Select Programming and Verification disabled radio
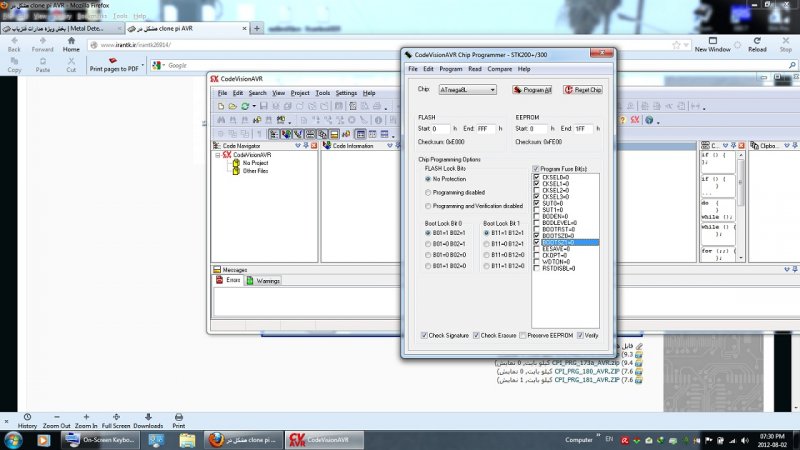The height and width of the screenshot is (450, 800). click(428, 206)
